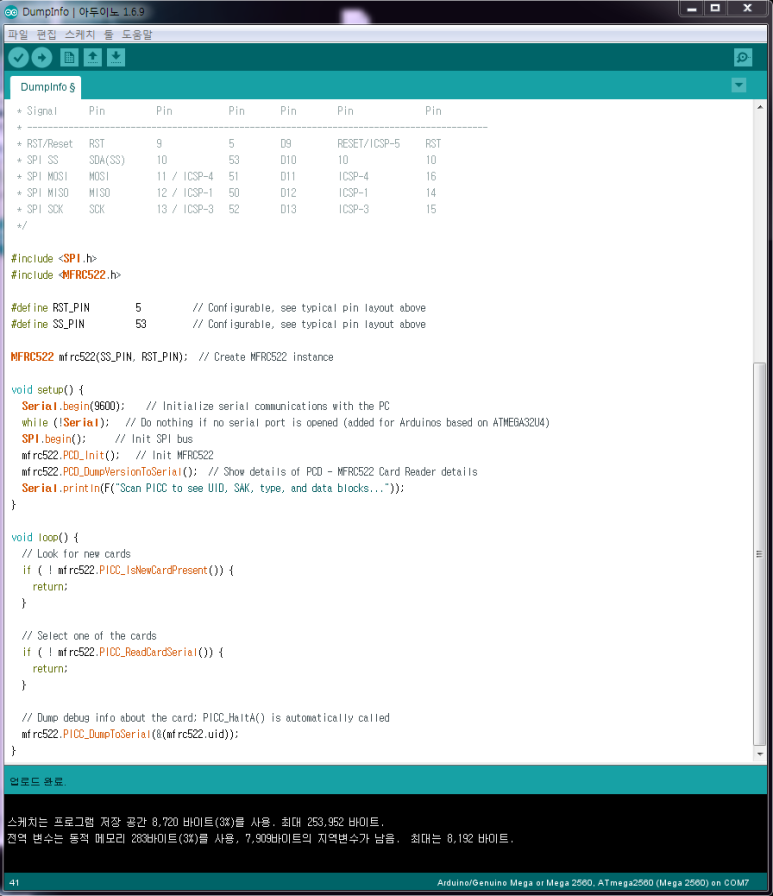Viewport: 773px width, 896px height.
Task: Click the '// Dump debug info about the card' comment
Action: [x=206, y=718]
